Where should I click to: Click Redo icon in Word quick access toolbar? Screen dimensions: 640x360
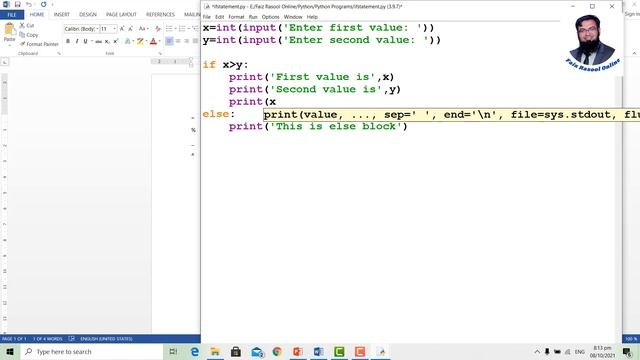pos(43,4)
